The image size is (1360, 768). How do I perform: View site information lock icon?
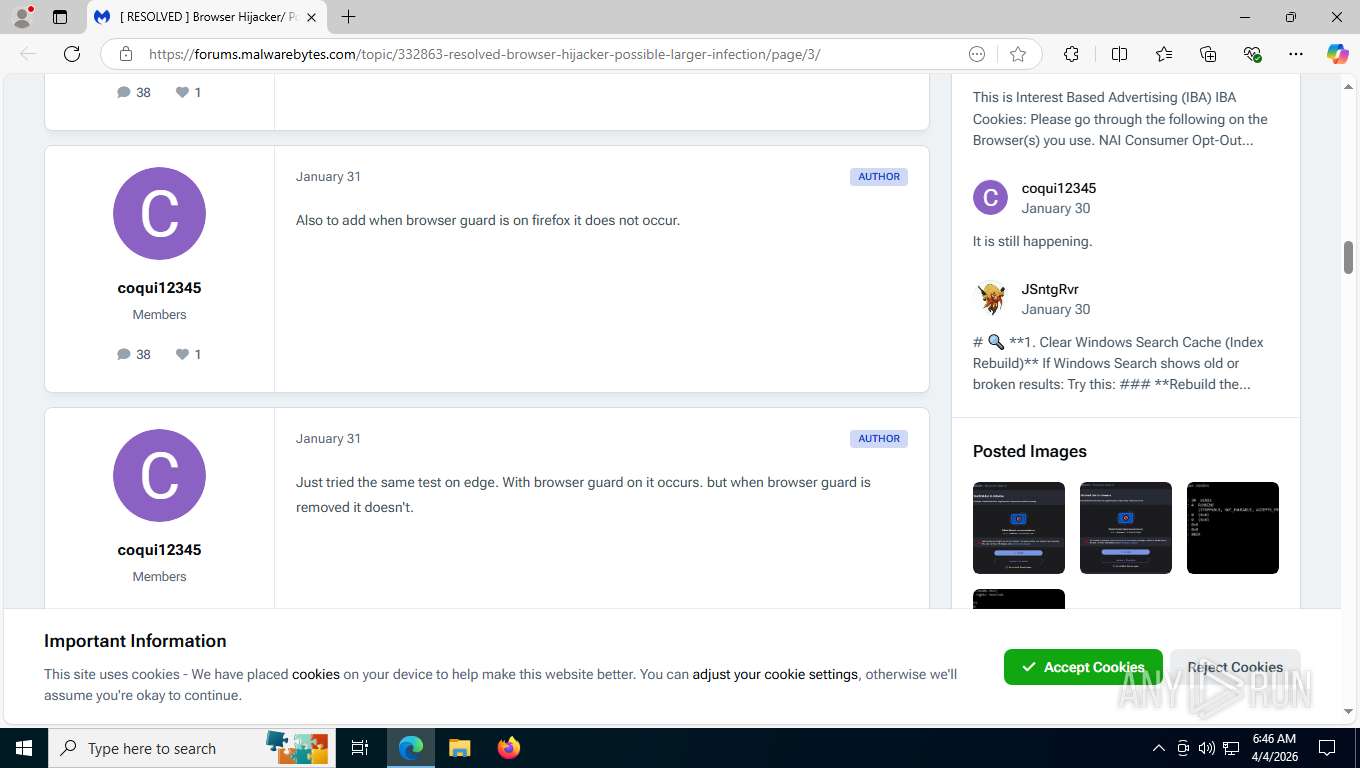click(x=125, y=54)
